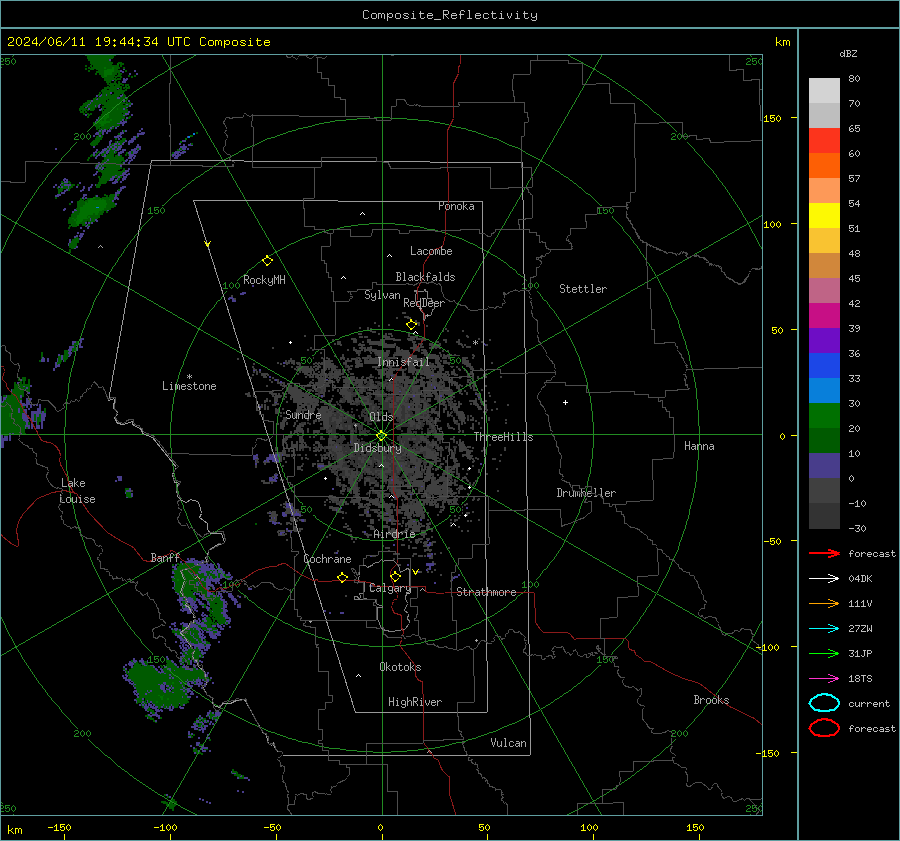Choose the green 31JP arrow legend icon
900x841 pixels.
(x=824, y=653)
